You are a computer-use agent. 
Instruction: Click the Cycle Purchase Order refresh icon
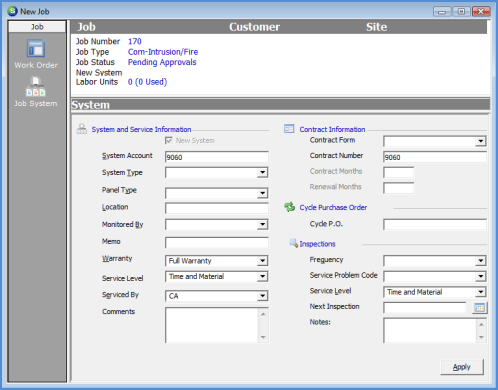pyautogui.click(x=290, y=207)
